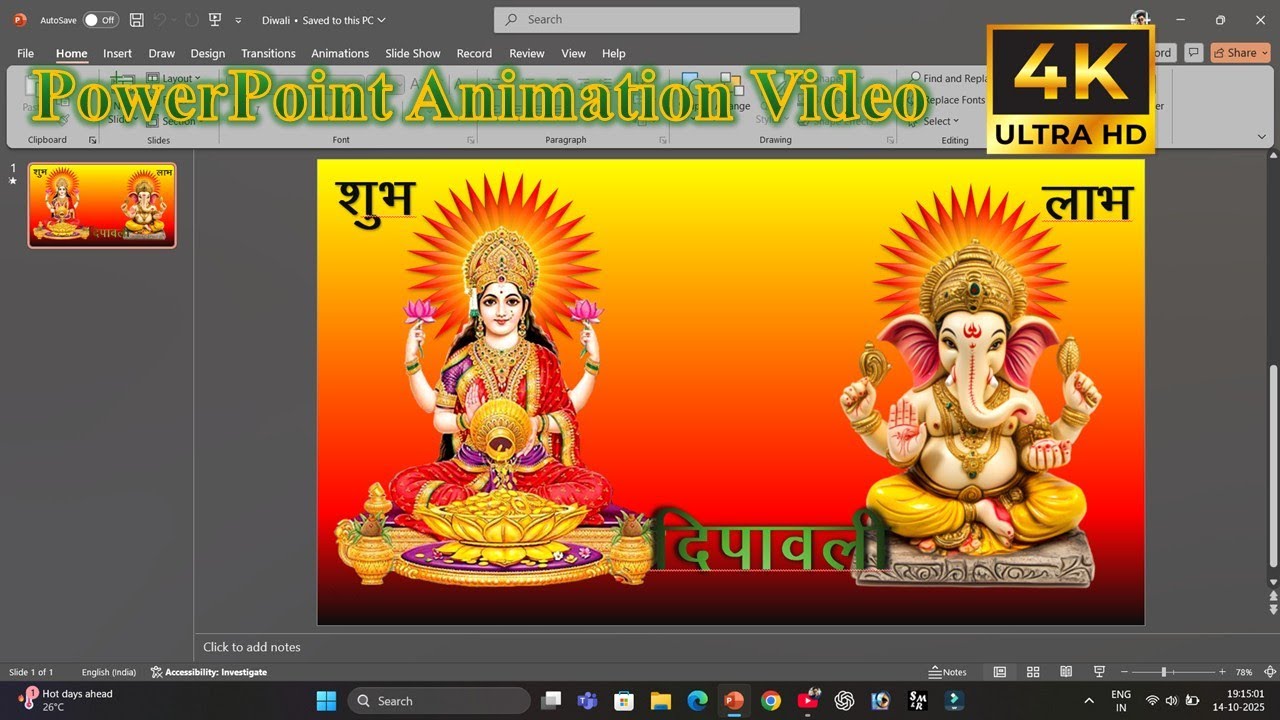Switch to the Draw tab
The width and height of the screenshot is (1280, 720).
pyautogui.click(x=161, y=53)
